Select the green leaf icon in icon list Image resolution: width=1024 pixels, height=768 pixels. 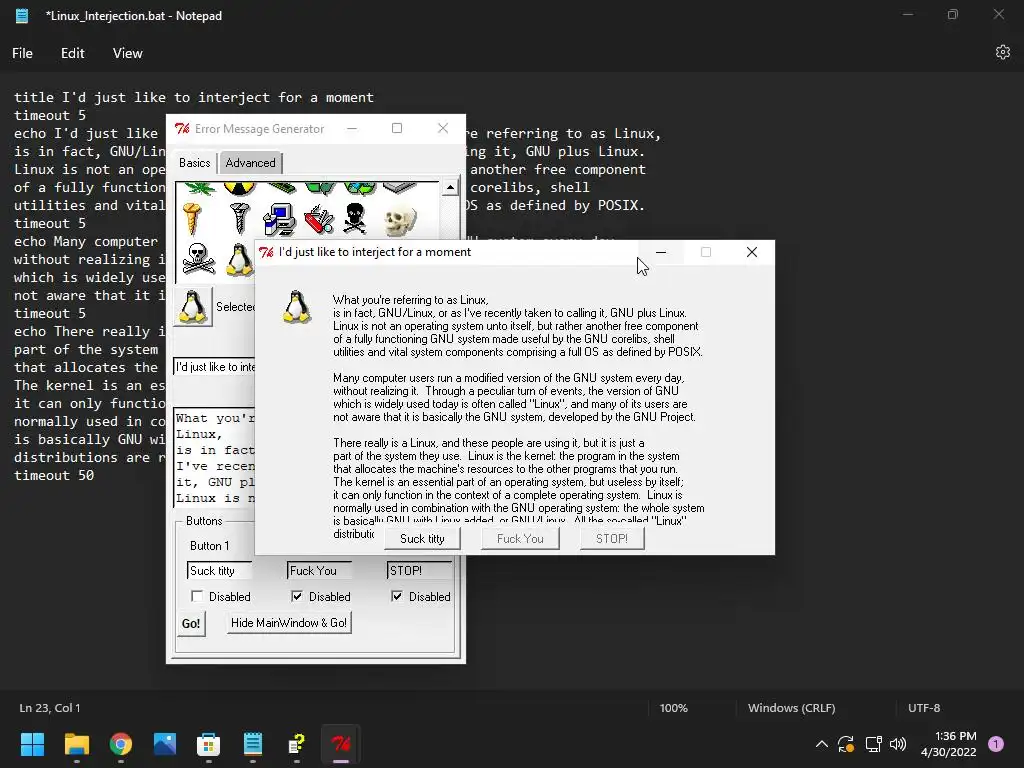click(x=199, y=189)
